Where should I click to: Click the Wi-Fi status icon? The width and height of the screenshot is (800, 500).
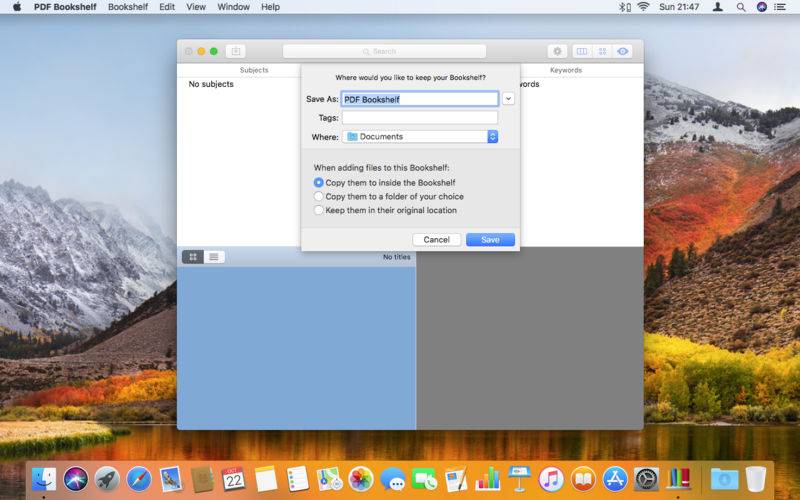pos(643,7)
